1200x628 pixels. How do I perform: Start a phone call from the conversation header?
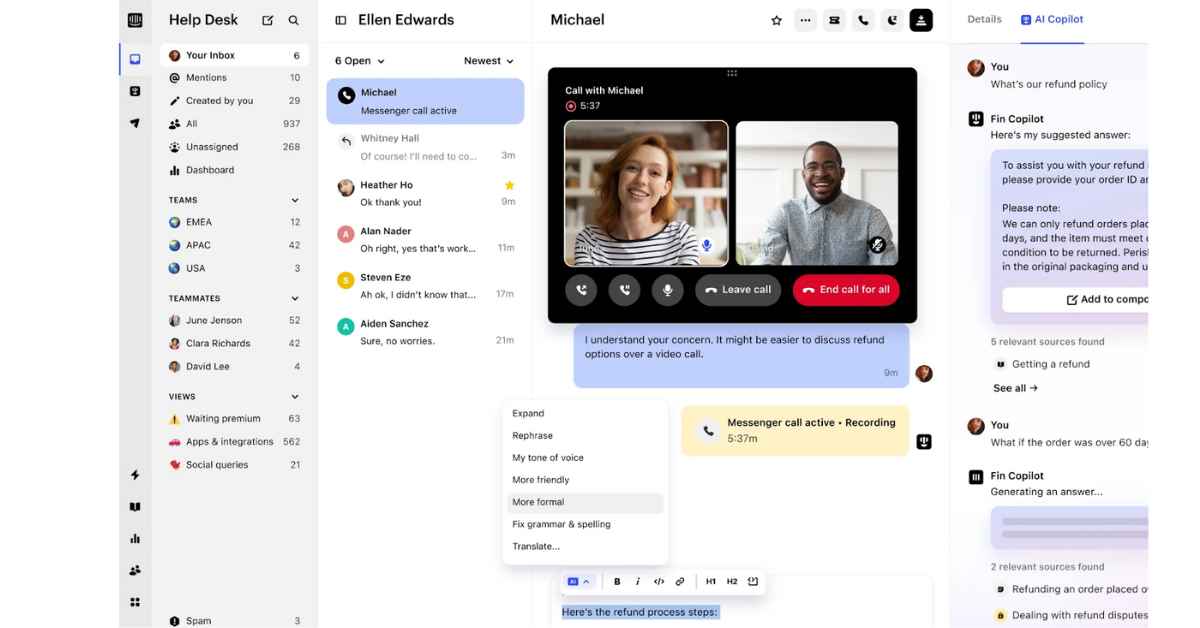coord(863,19)
